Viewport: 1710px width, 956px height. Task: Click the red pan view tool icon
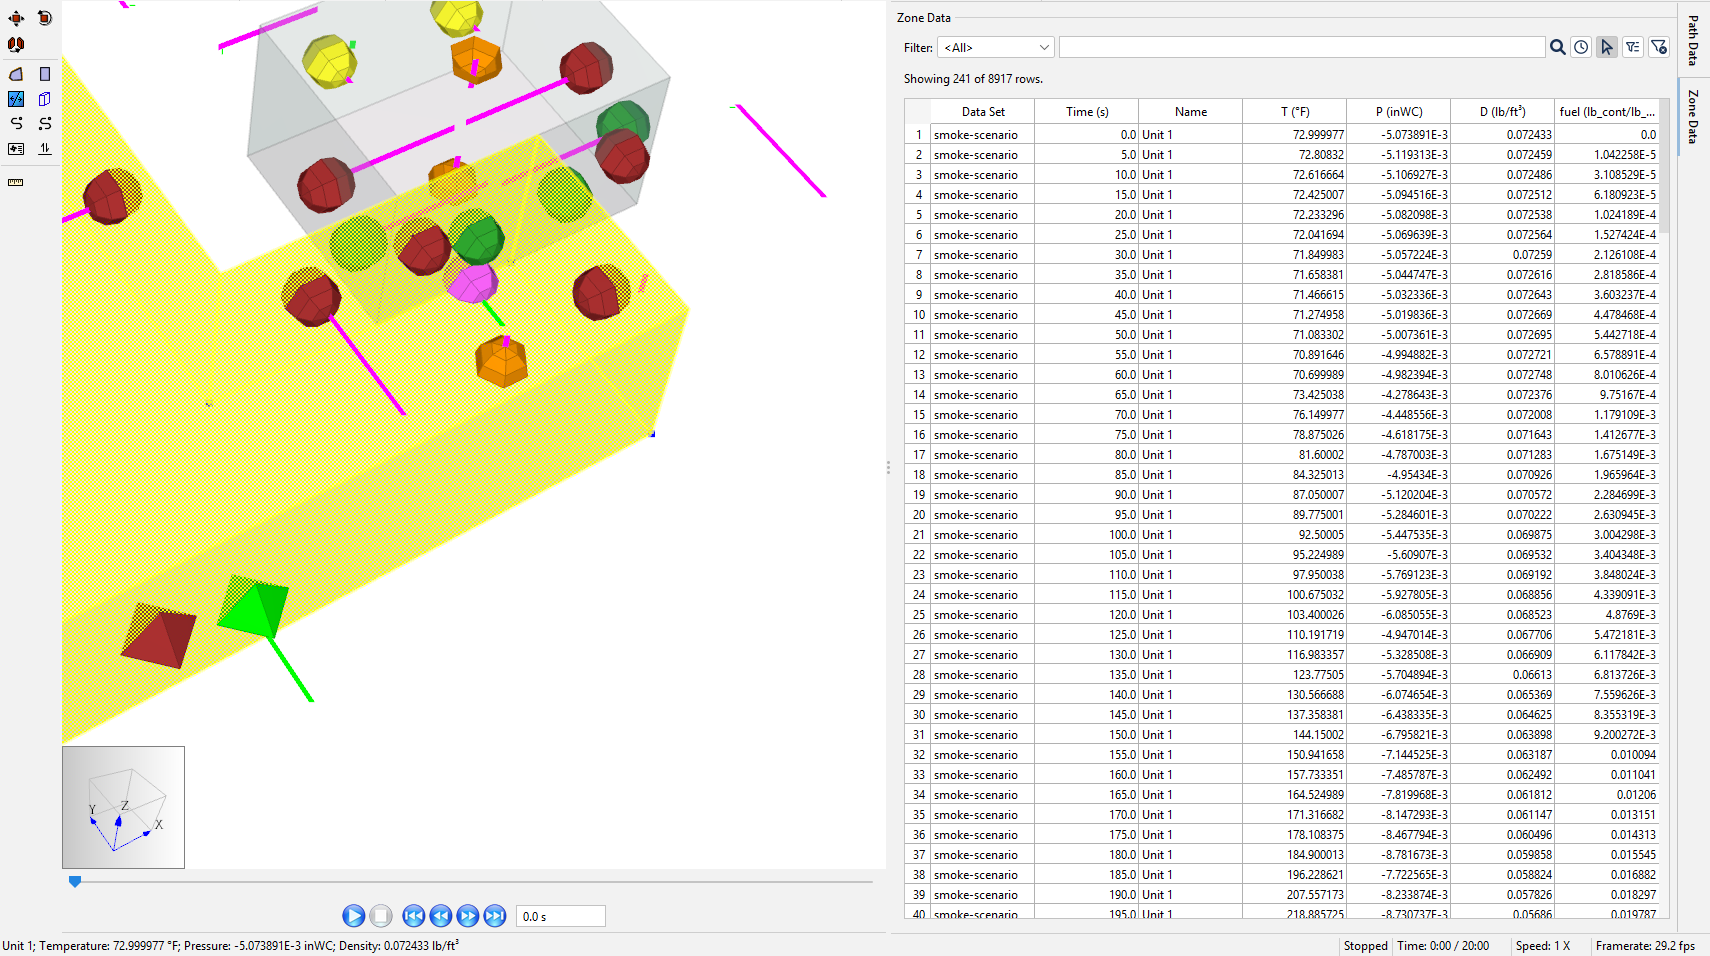click(x=16, y=18)
